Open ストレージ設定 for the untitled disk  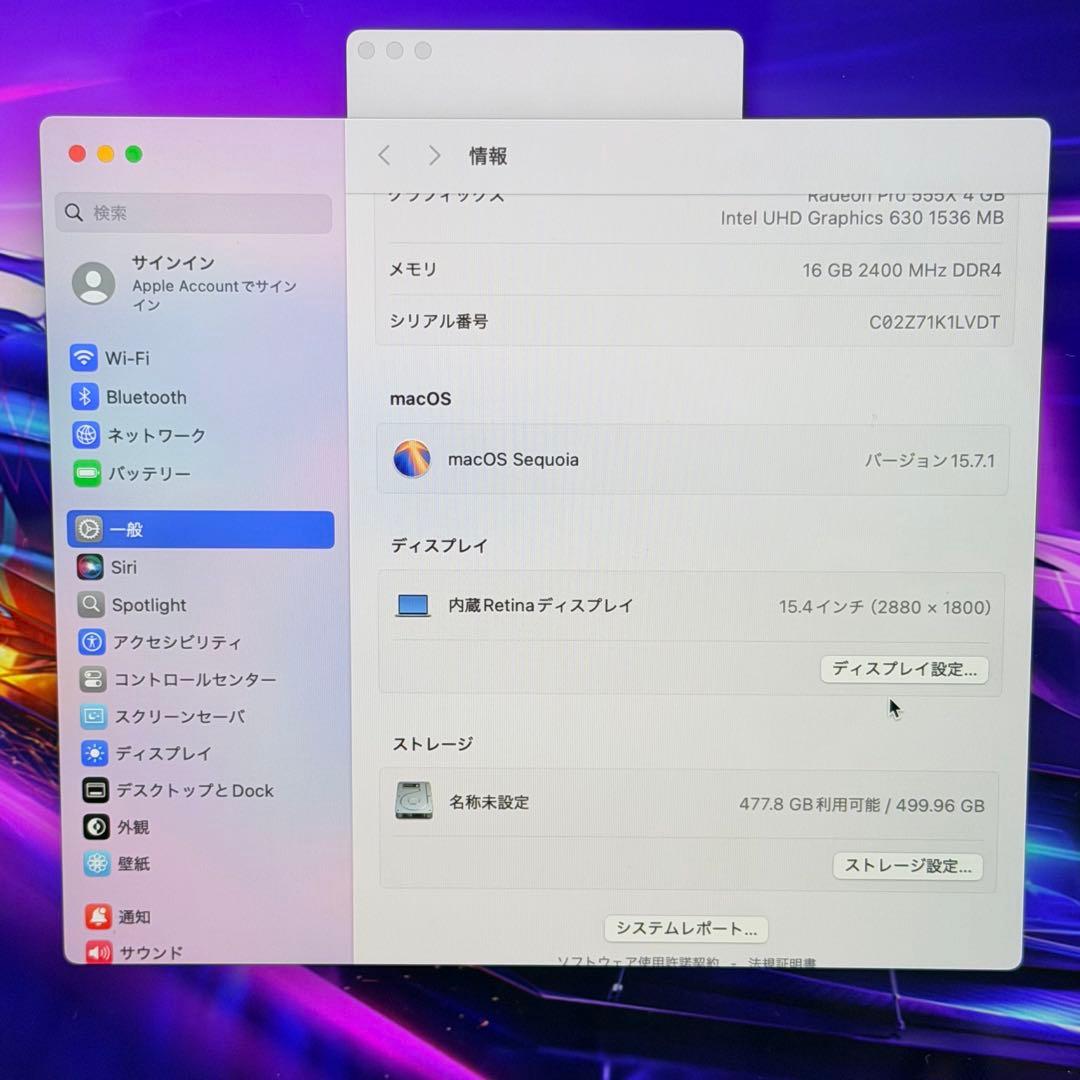(x=907, y=866)
